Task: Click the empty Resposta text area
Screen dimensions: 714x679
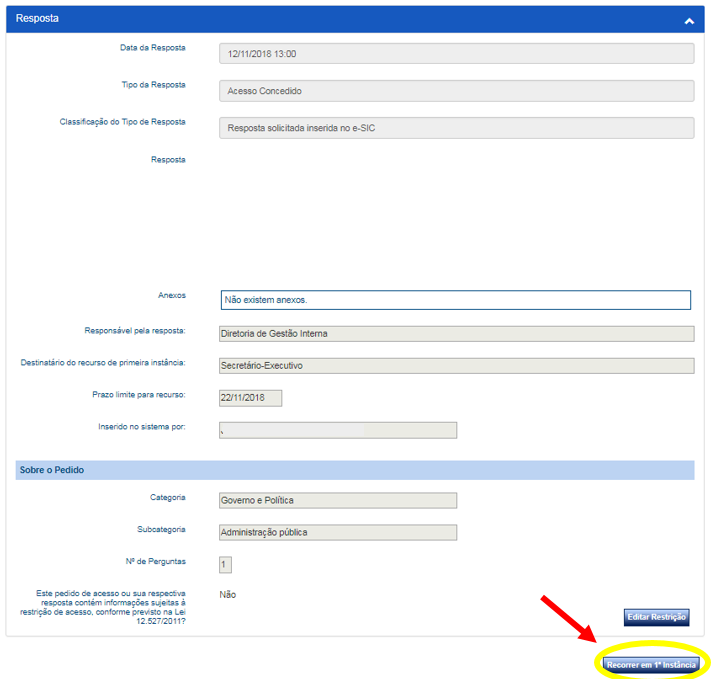Action: (455, 215)
